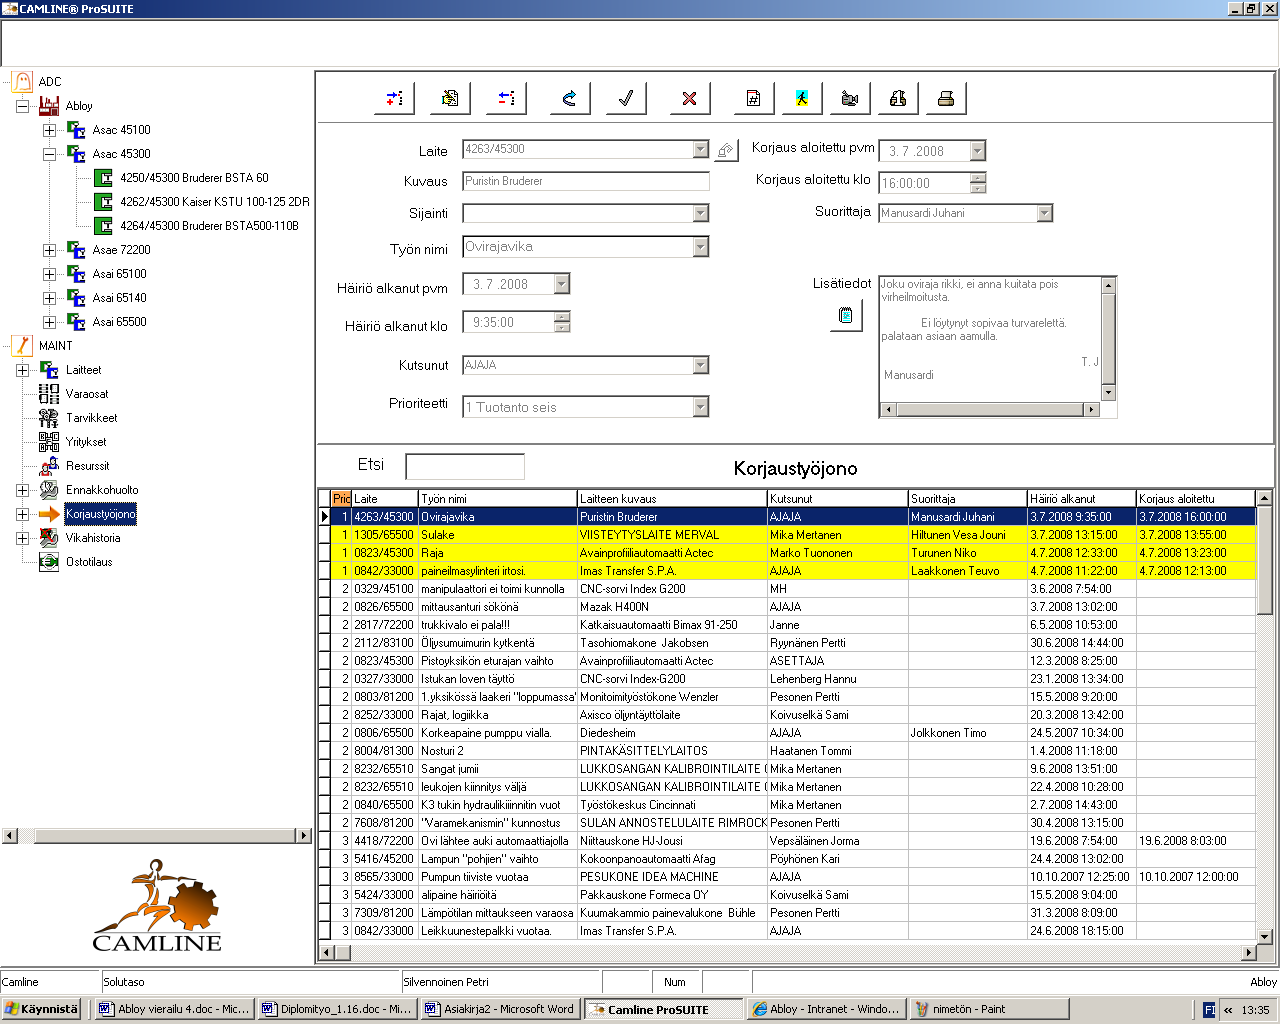This screenshot has width=1280, height=1024.
Task: Expand the Asai 65500 node
Action: (x=49, y=322)
